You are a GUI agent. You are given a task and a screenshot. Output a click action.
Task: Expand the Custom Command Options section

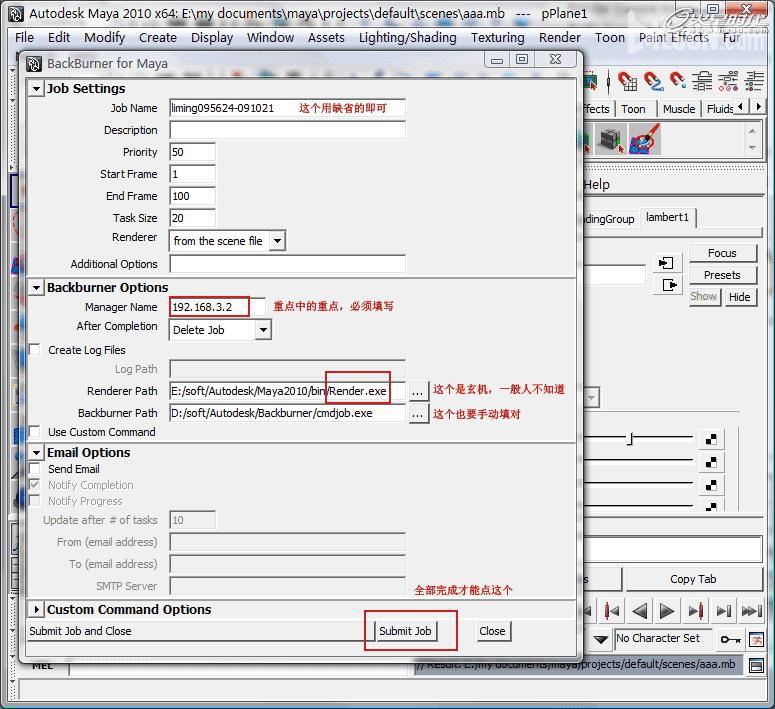click(36, 610)
